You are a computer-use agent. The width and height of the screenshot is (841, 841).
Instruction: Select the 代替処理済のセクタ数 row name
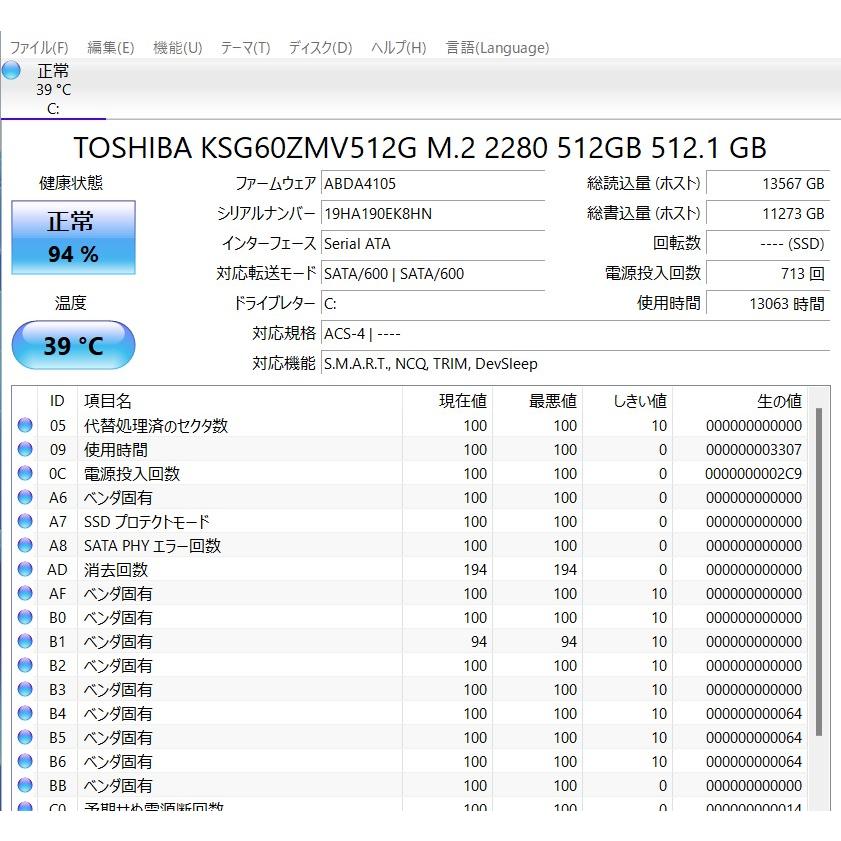pos(156,426)
